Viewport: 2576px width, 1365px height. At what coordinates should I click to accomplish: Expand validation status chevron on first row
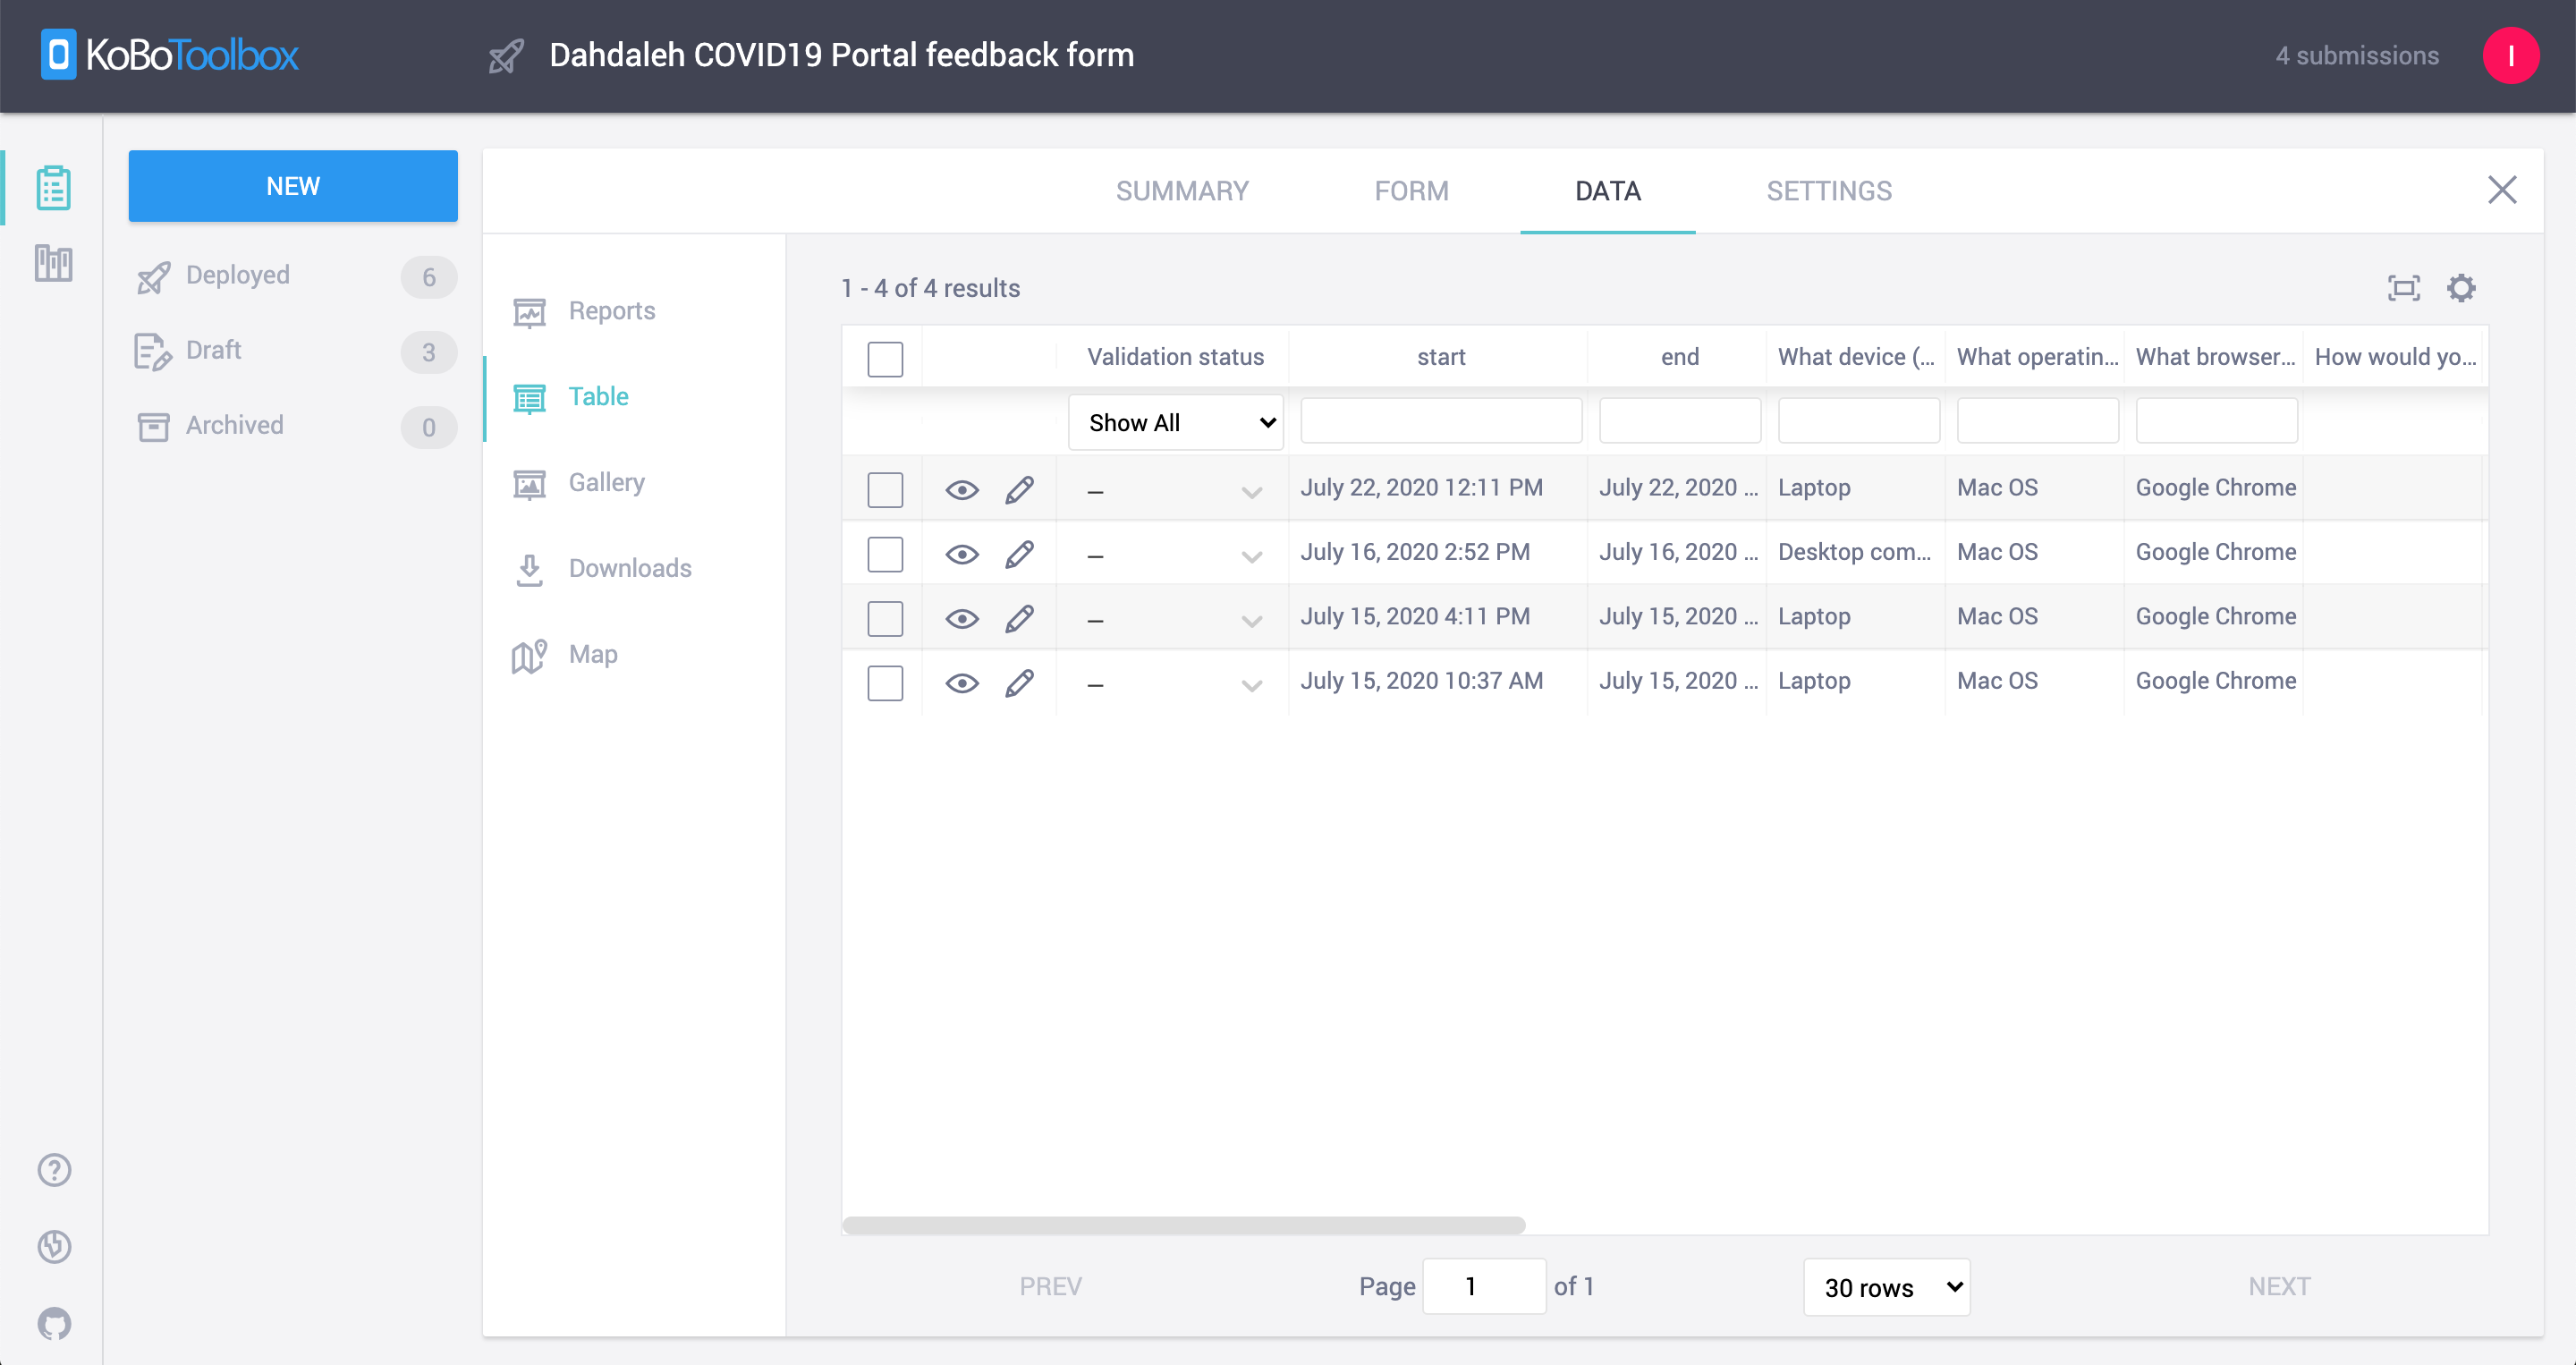[1251, 492]
